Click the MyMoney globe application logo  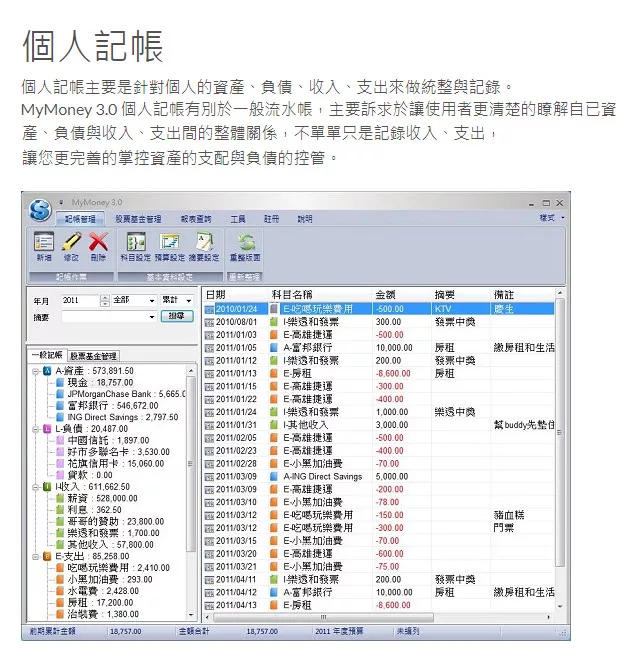(x=40, y=211)
